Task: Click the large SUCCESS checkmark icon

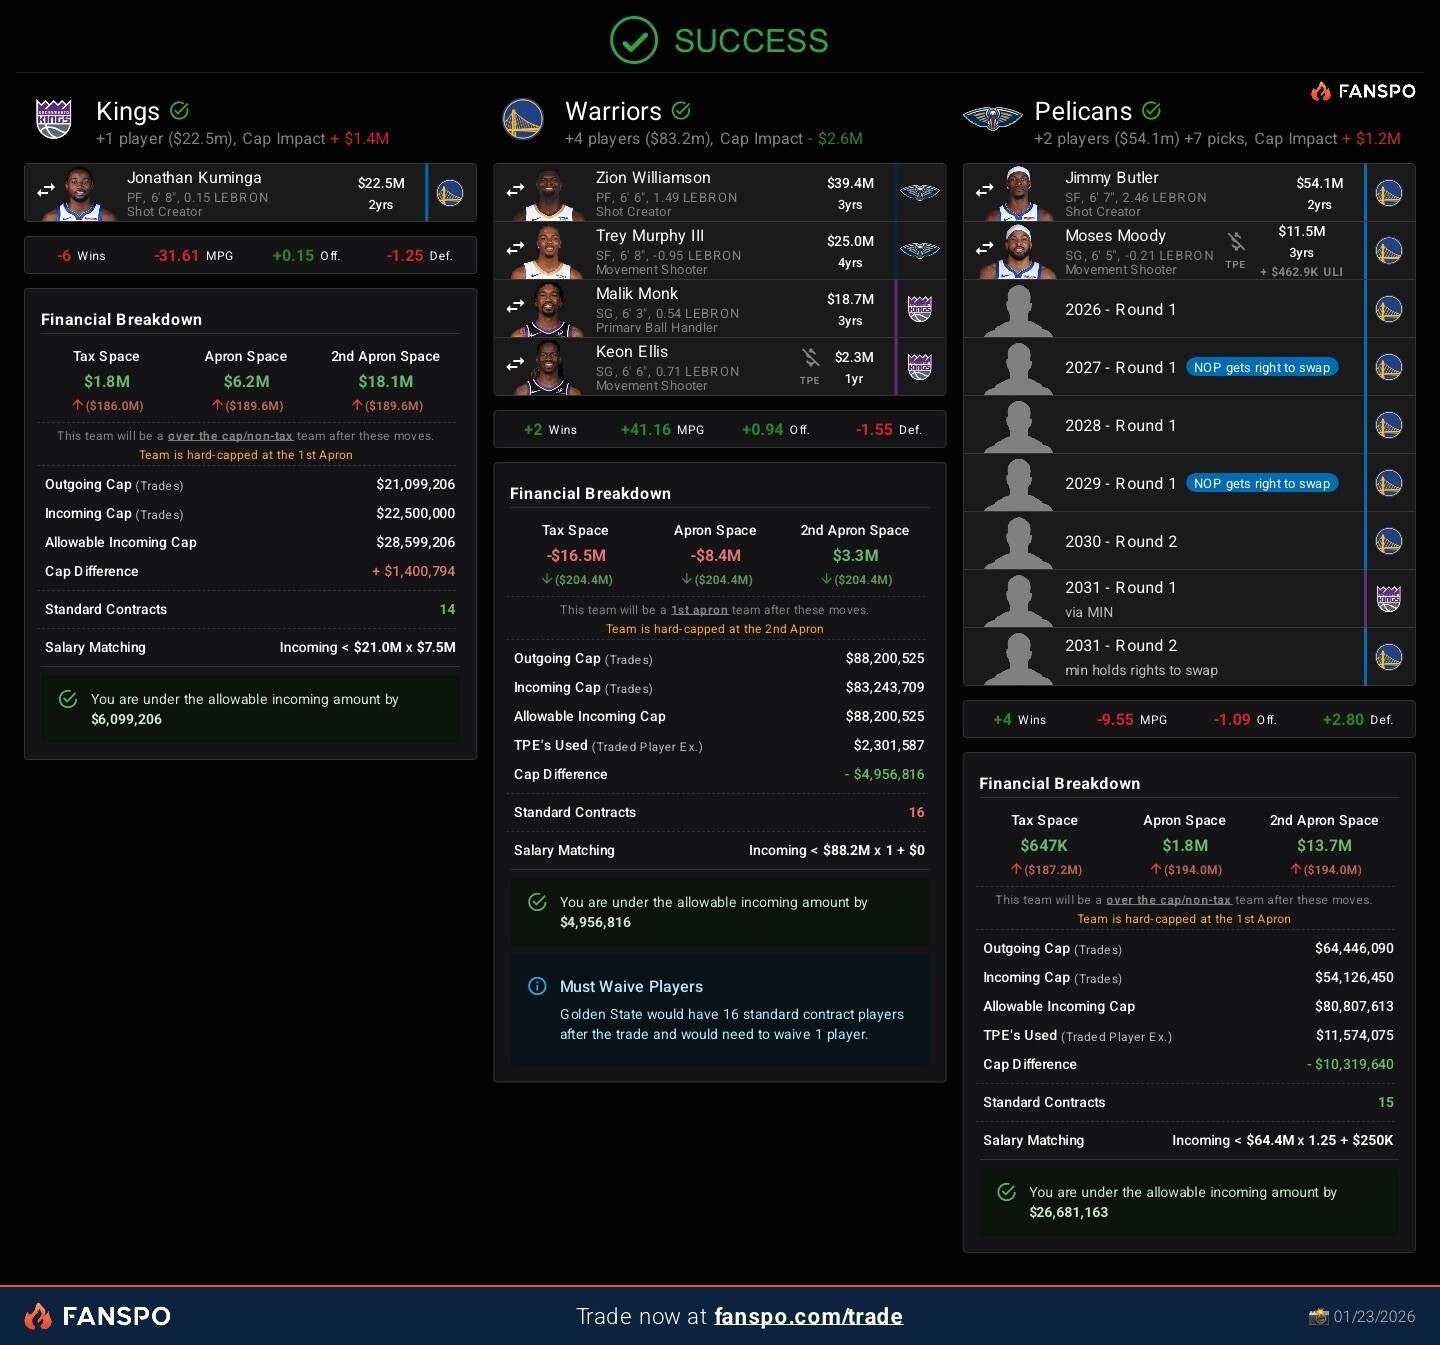Action: [634, 40]
